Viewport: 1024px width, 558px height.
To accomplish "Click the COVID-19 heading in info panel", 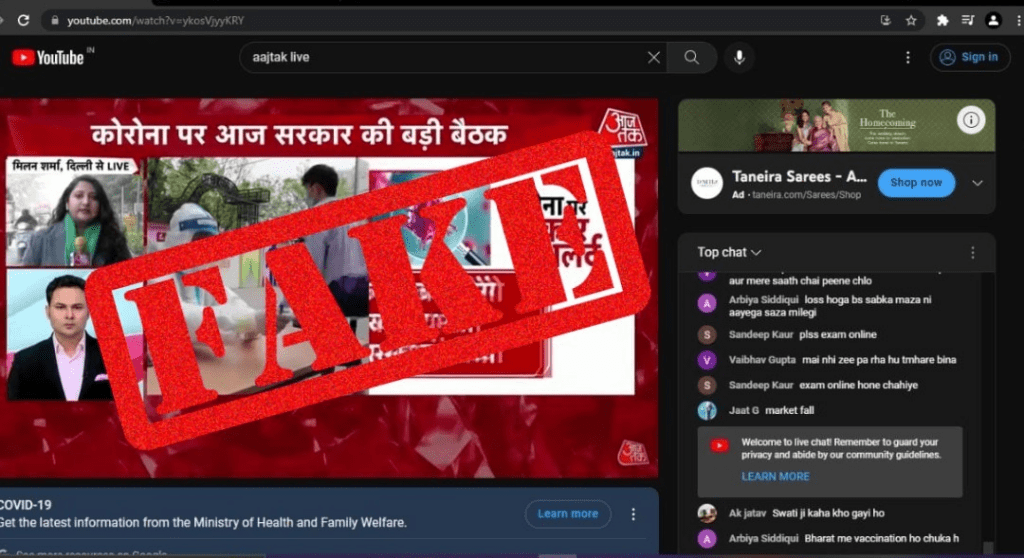I will (x=25, y=505).
